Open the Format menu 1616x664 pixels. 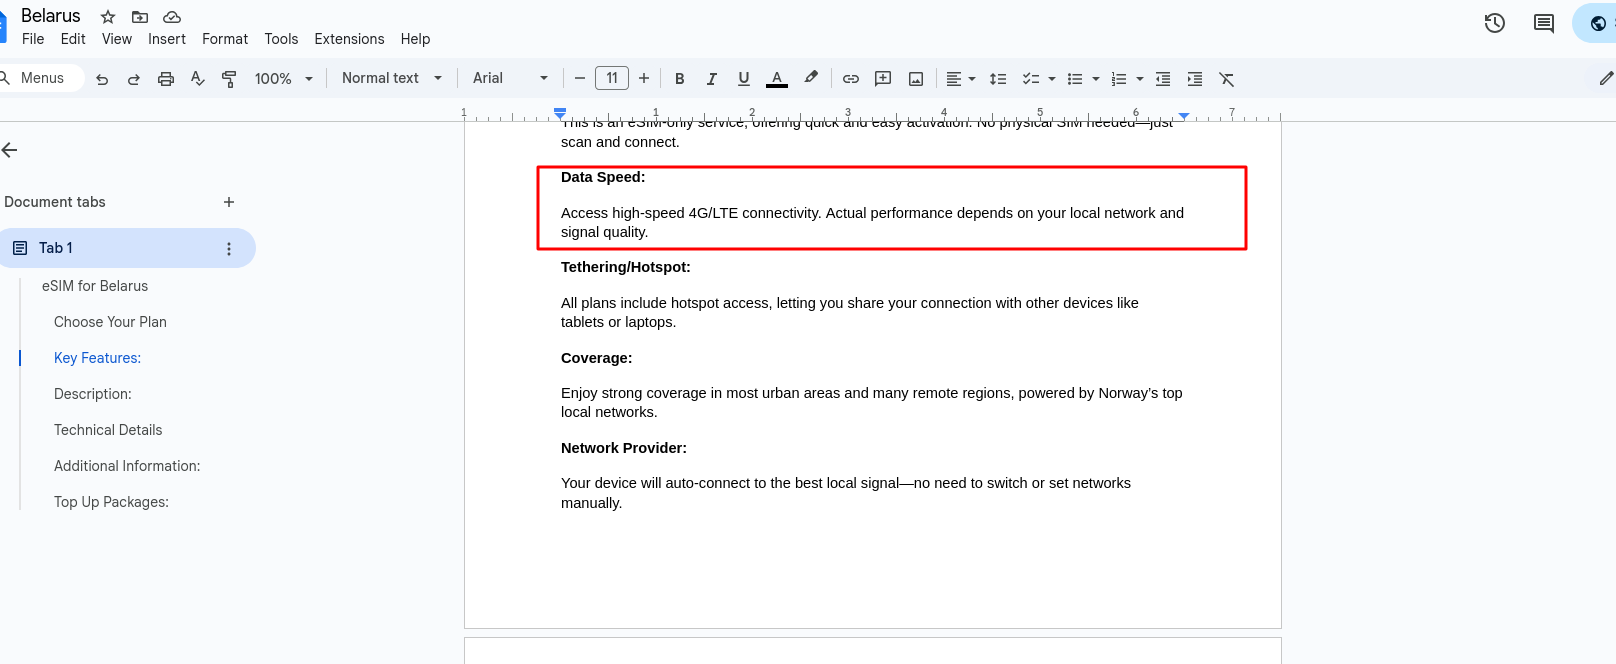[225, 39]
